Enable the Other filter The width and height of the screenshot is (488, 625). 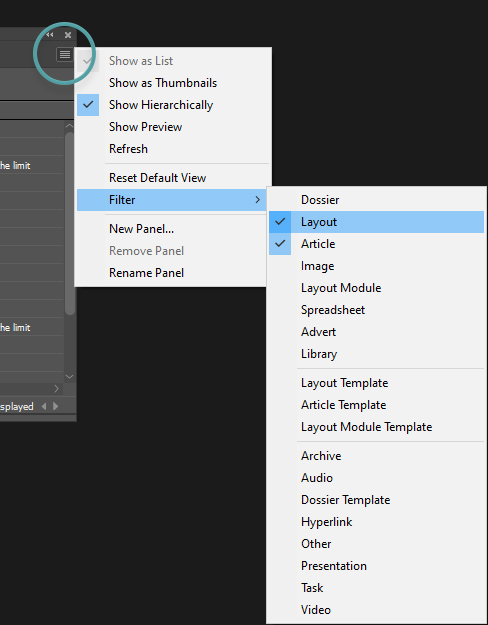[x=376, y=544]
